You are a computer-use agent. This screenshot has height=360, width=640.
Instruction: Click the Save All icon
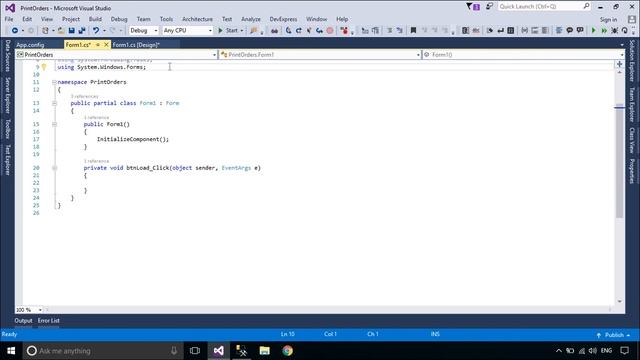click(x=82, y=31)
